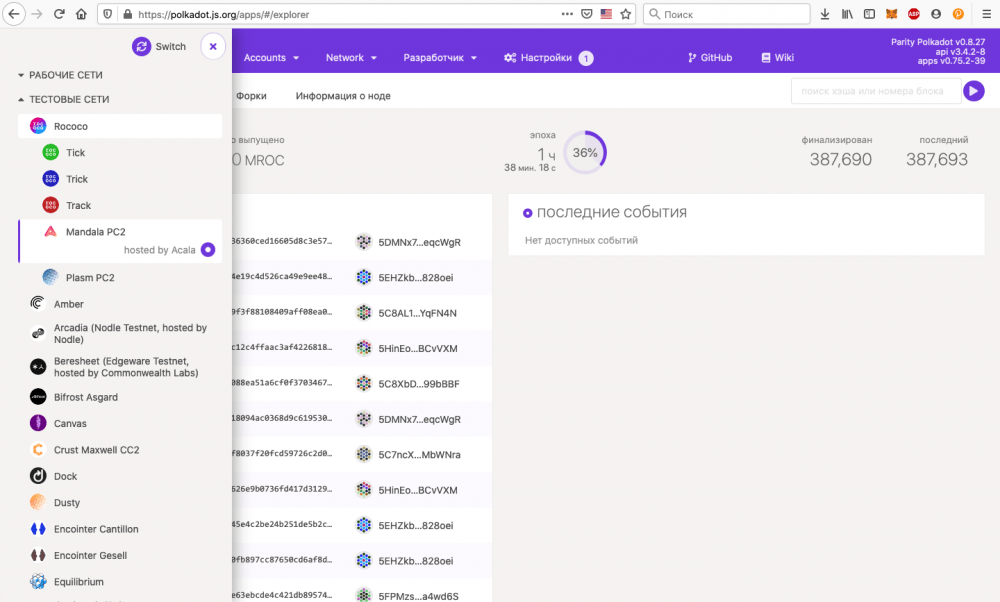
Task: Focus the block hash search field
Action: pyautogui.click(x=876, y=91)
